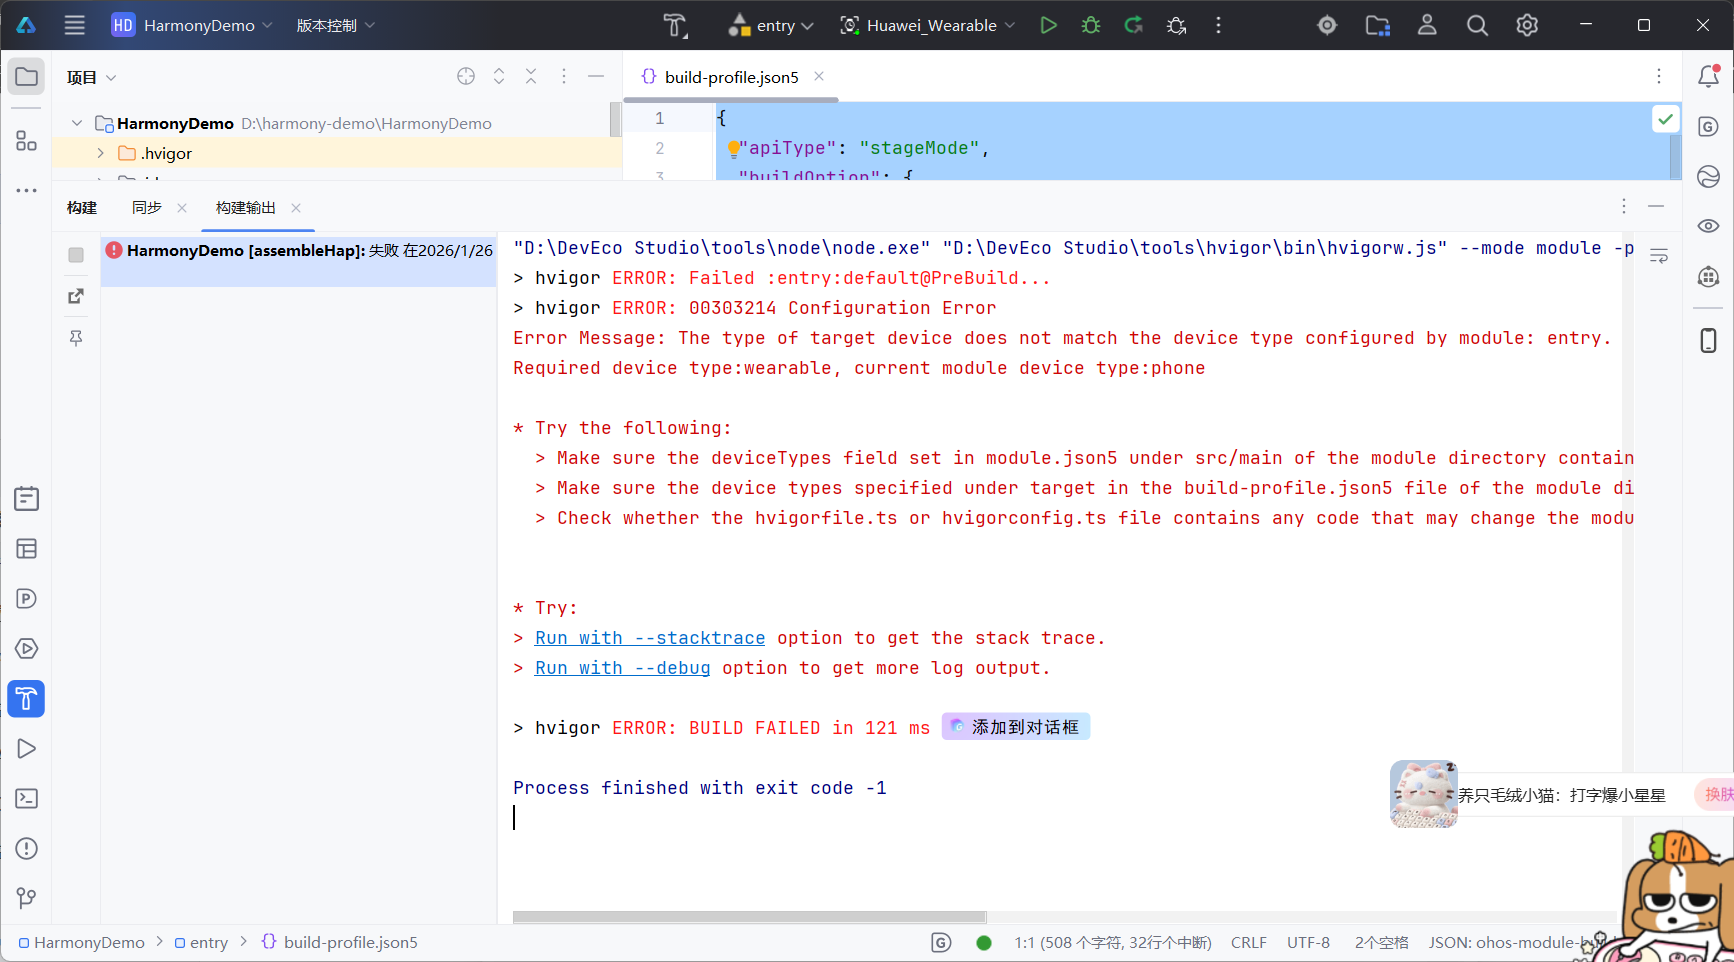Toggle the pin tab icon
The height and width of the screenshot is (962, 1734).
76,338
